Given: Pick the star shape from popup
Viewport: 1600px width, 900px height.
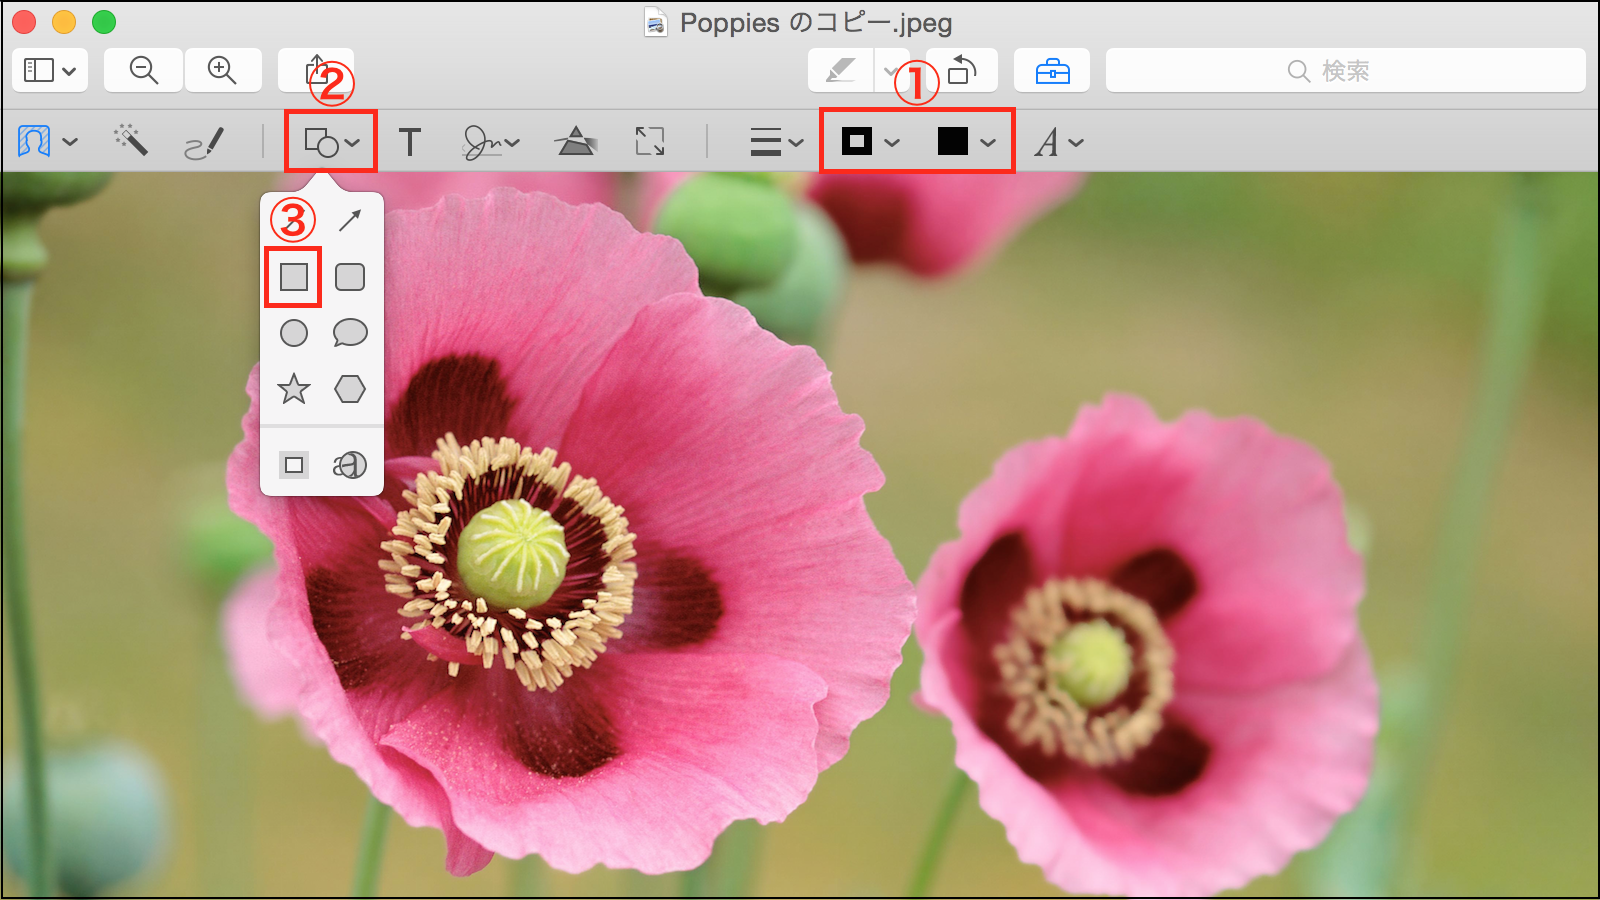Looking at the screenshot, I should pyautogui.click(x=294, y=389).
